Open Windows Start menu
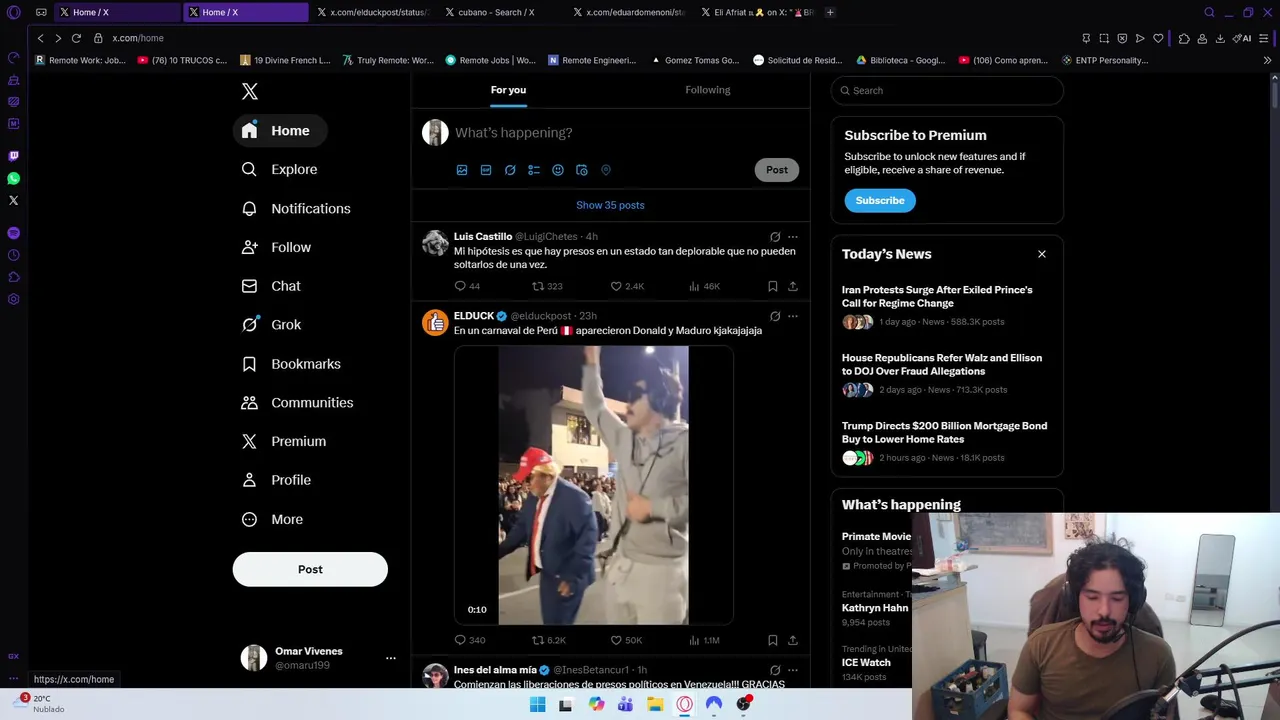1280x720 pixels. [x=537, y=704]
